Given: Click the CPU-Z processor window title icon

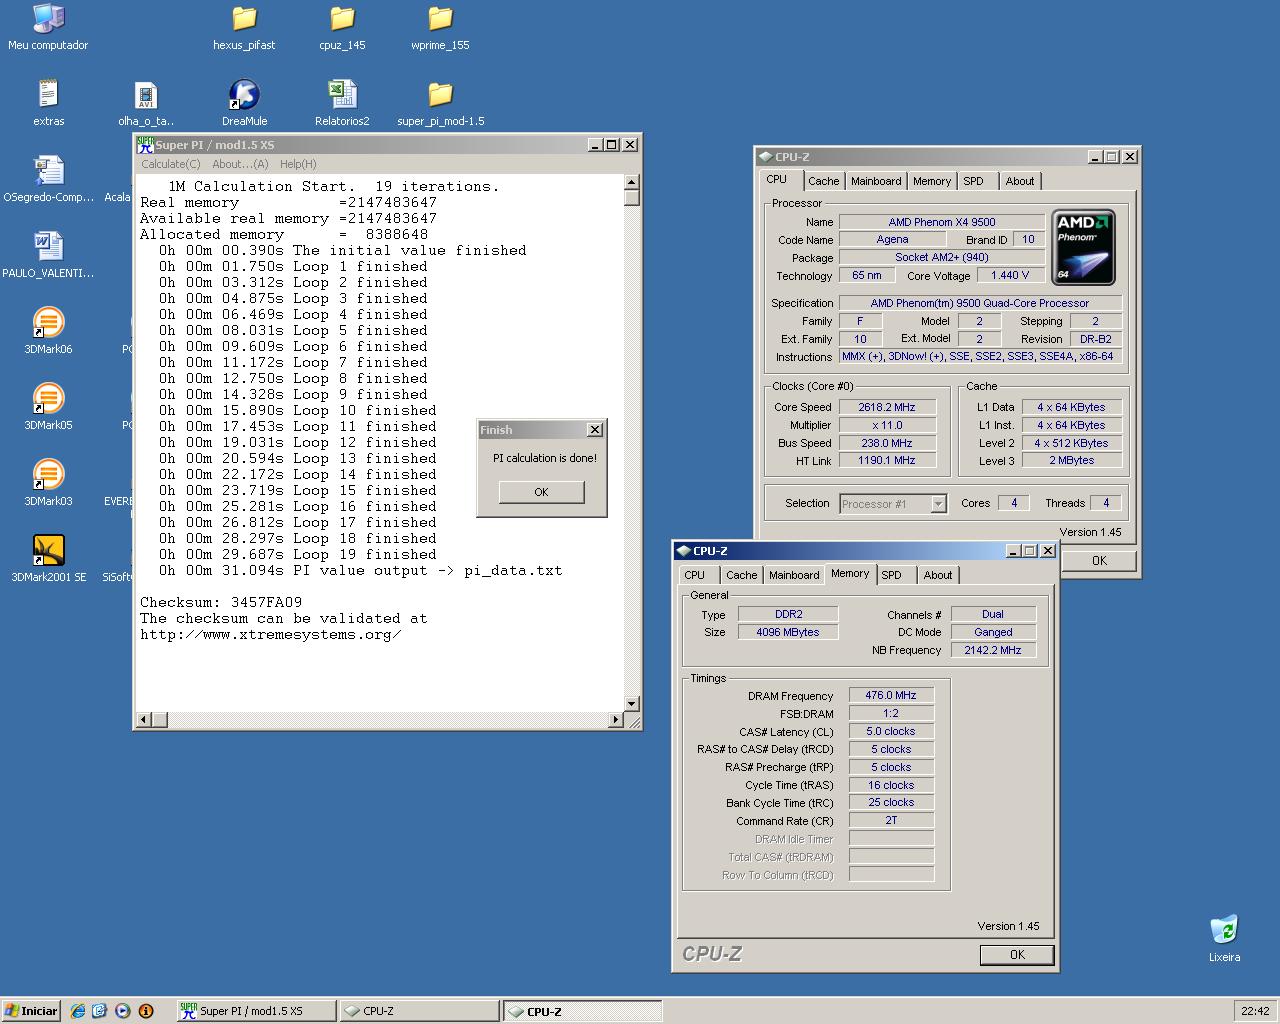Looking at the screenshot, I should (765, 156).
